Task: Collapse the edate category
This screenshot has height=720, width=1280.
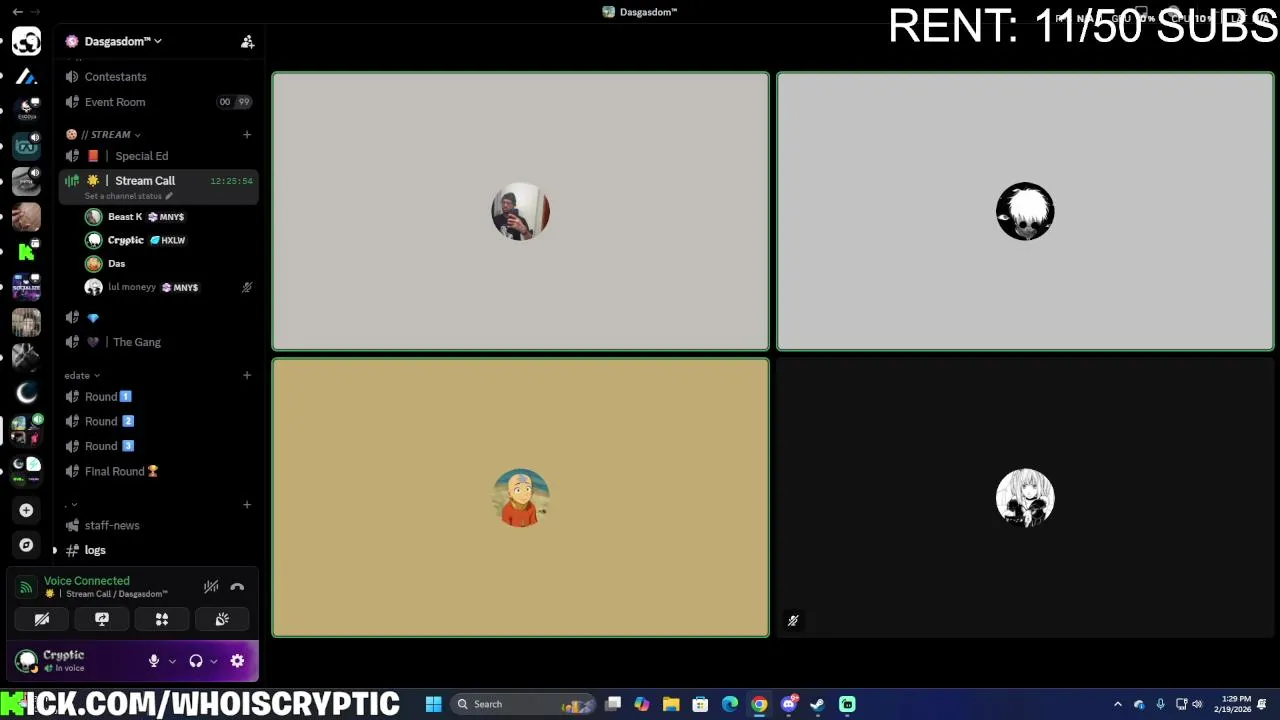Action: 82,376
